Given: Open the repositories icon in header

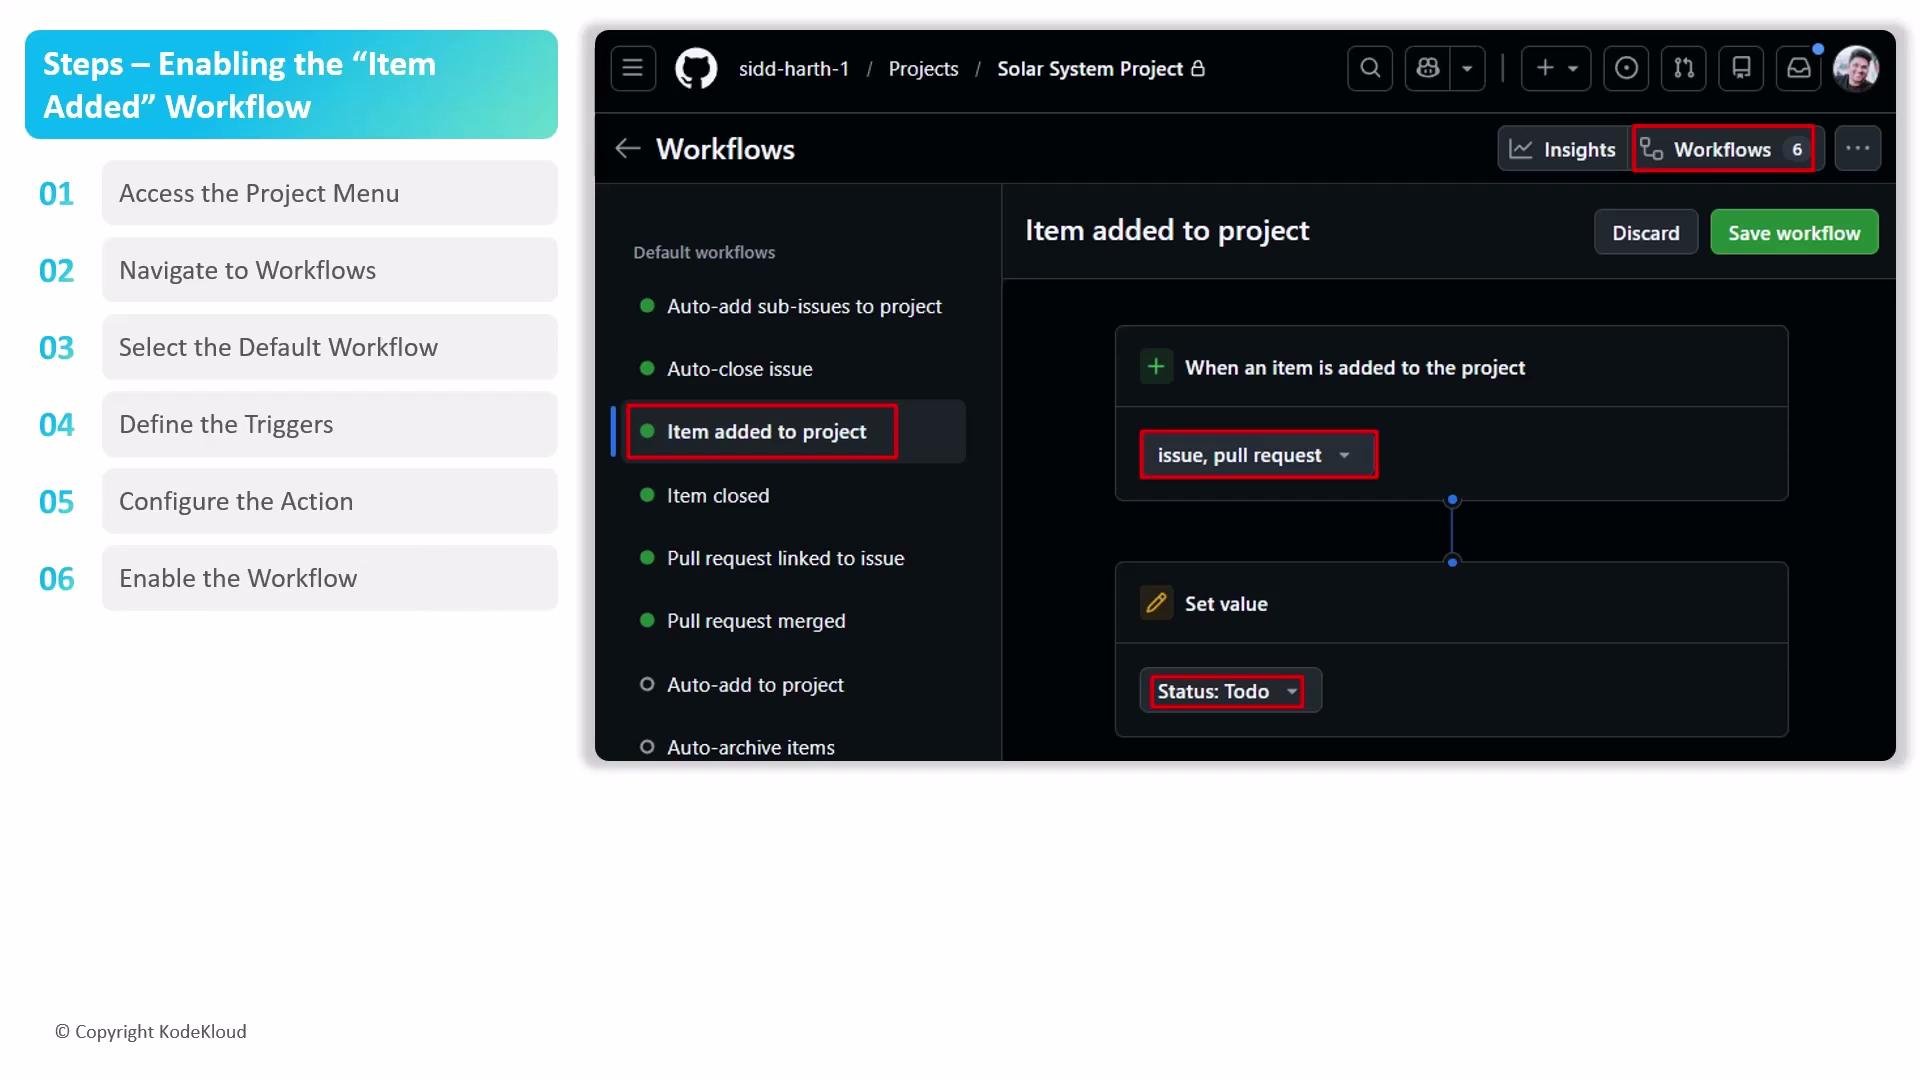Looking at the screenshot, I should click(1741, 69).
